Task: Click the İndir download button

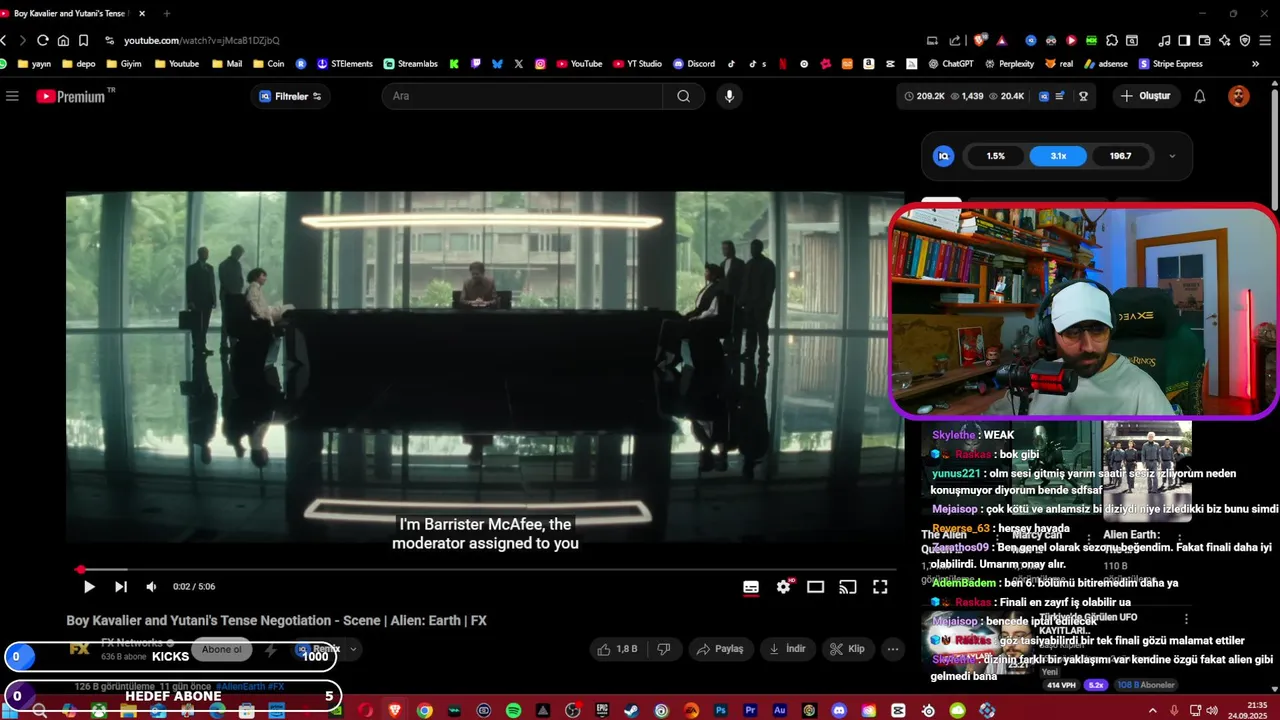Action: point(787,649)
